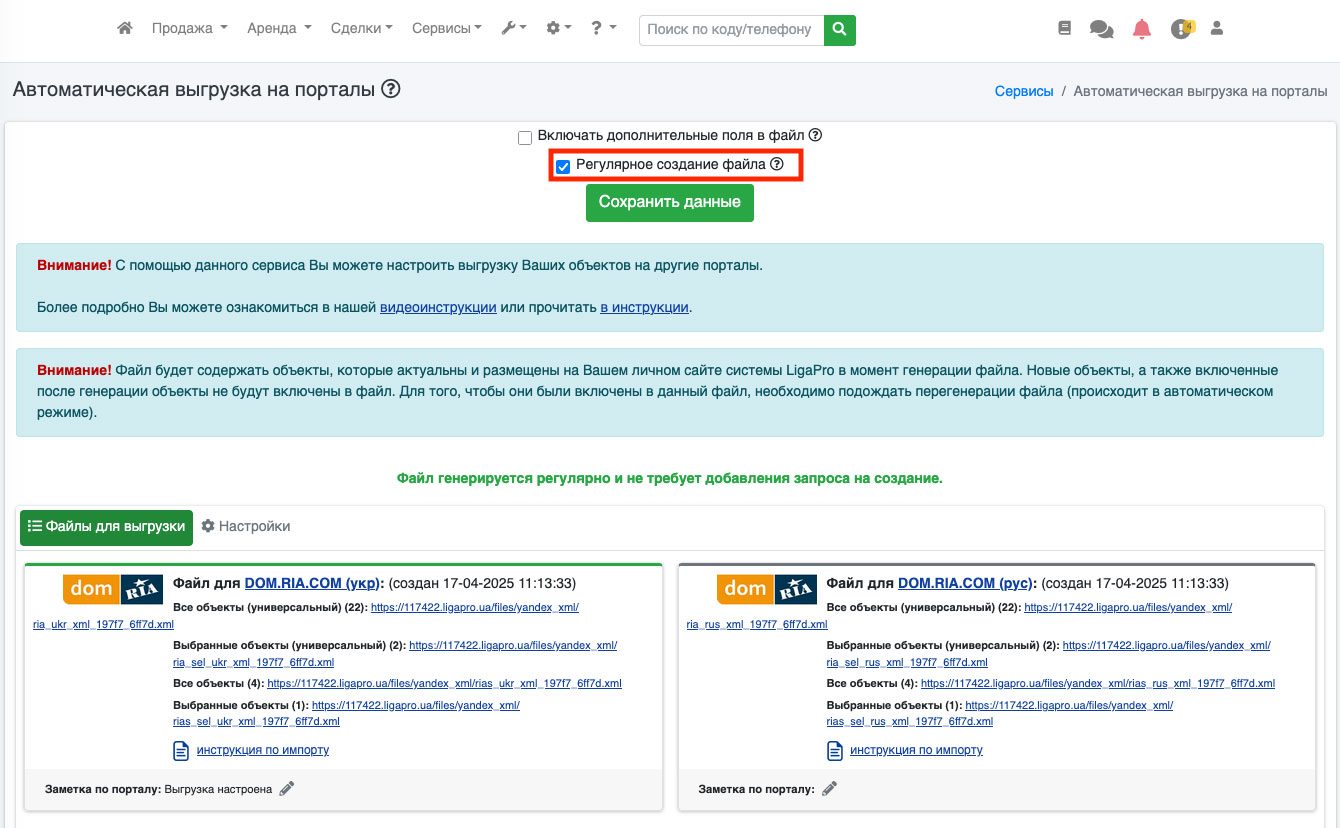This screenshot has width=1340, height=828.
Task: Select the 'Файлы для выгрузки' tab
Action: (106, 527)
